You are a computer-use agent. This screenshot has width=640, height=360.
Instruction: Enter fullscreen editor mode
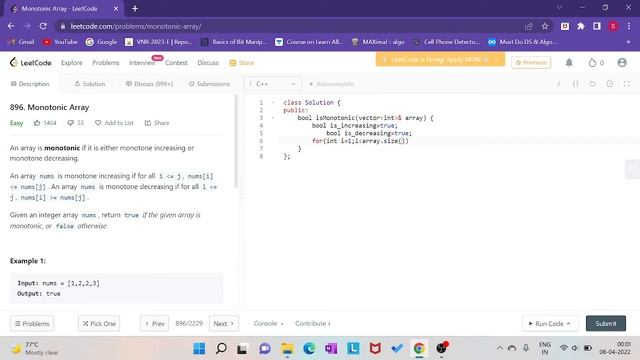pos(627,84)
